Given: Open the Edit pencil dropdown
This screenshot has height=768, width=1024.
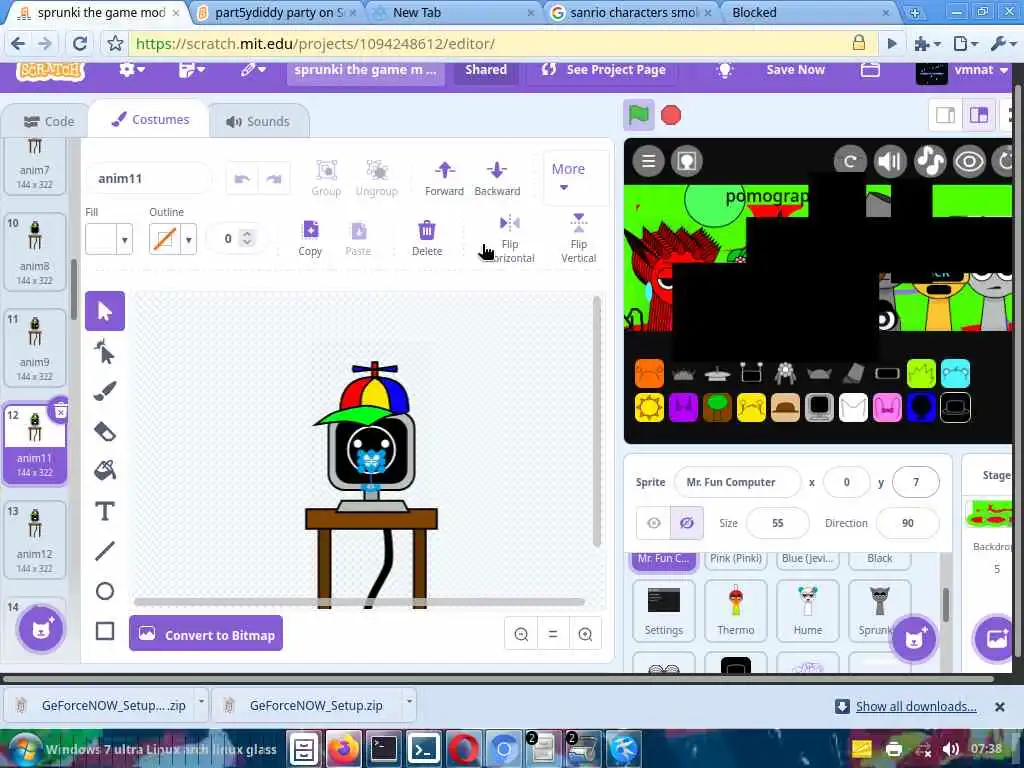Looking at the screenshot, I should click(x=253, y=70).
